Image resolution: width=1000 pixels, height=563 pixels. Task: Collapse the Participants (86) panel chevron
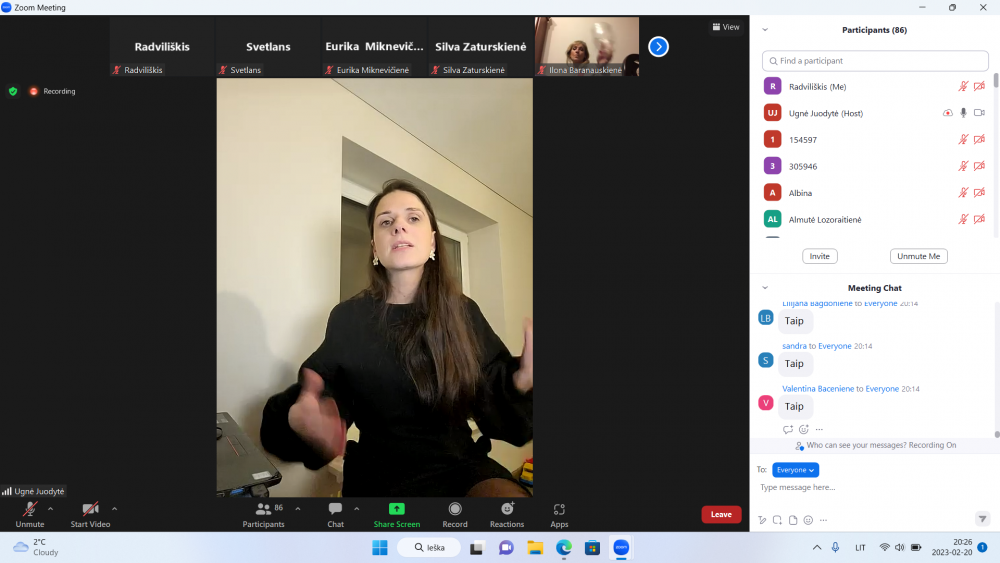765,30
